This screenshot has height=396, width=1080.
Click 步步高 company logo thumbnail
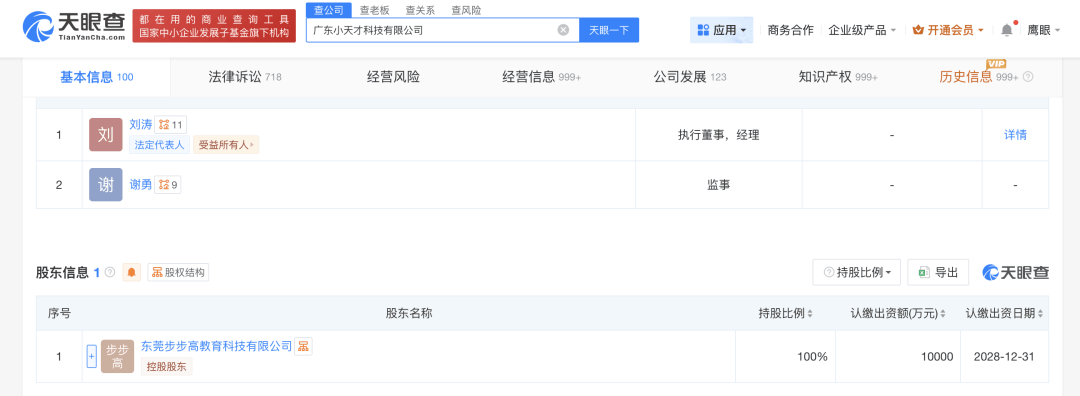pyautogui.click(x=117, y=357)
